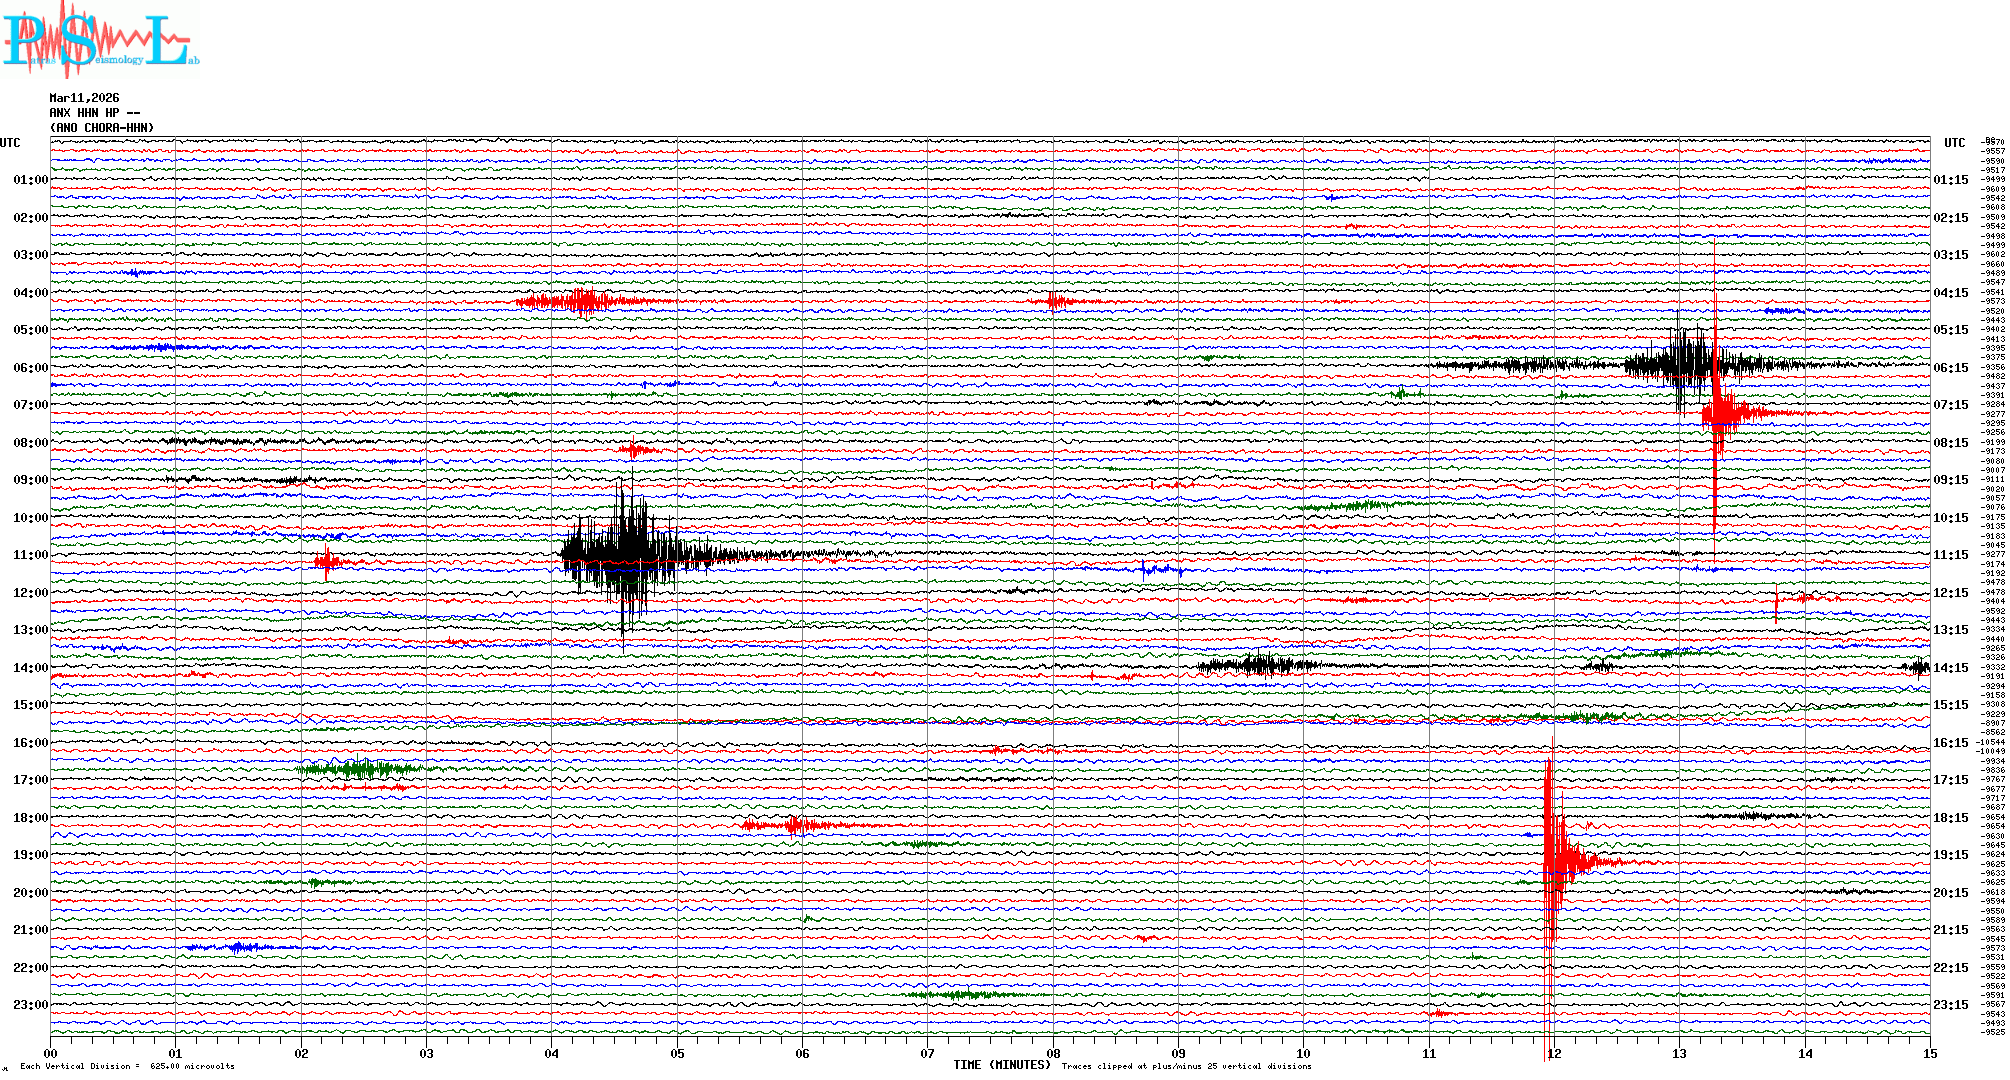
Task: Click the red event on the 04:00 trace
Action: (x=585, y=300)
